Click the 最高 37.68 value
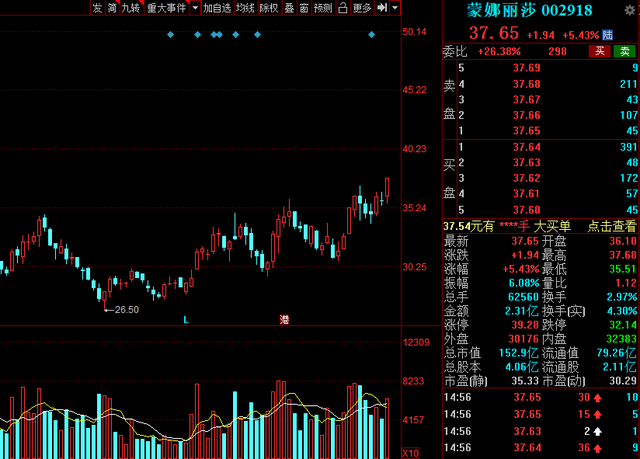Image resolution: width=640 pixels, height=459 pixels. (623, 255)
